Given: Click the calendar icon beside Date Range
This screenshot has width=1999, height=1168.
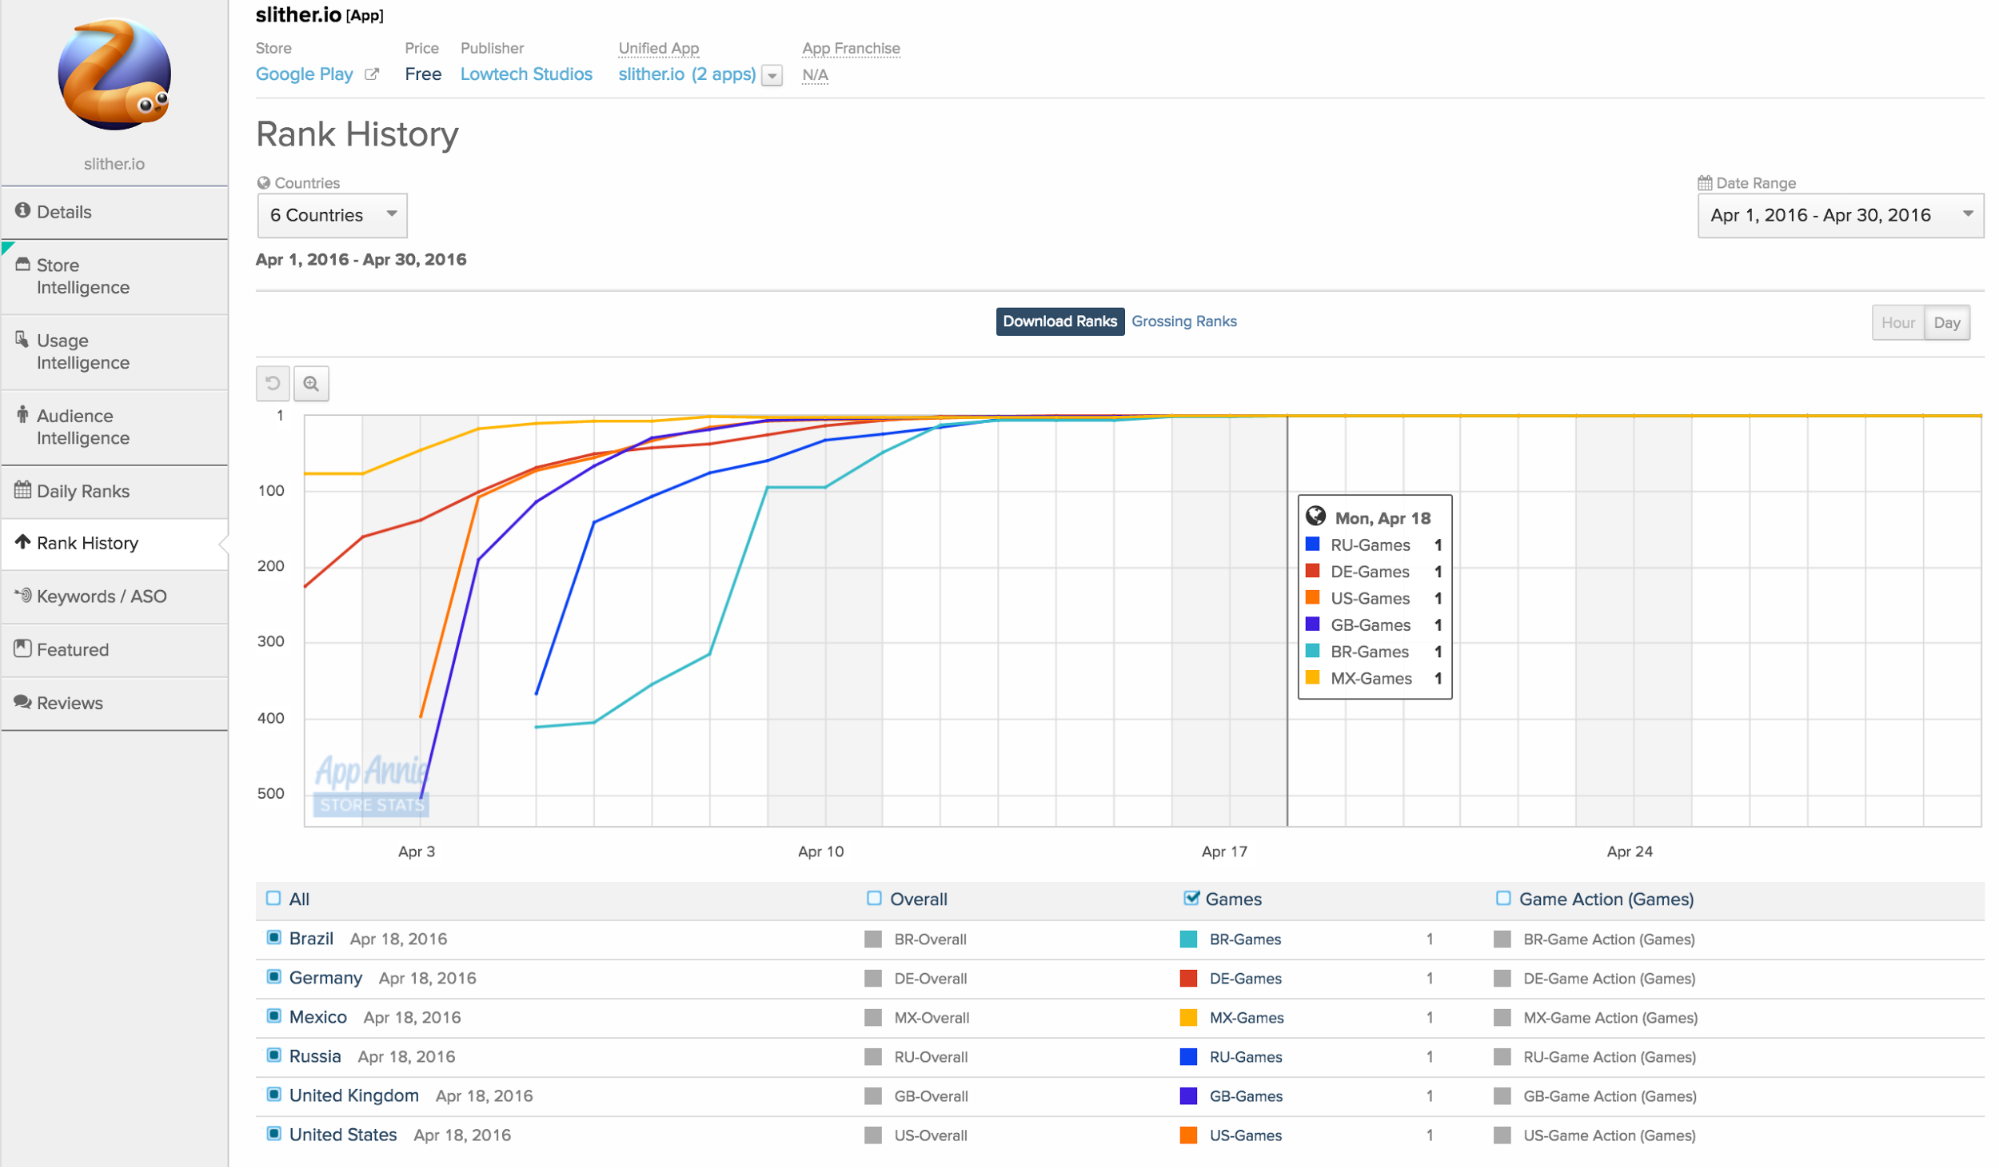Looking at the screenshot, I should pos(1705,183).
